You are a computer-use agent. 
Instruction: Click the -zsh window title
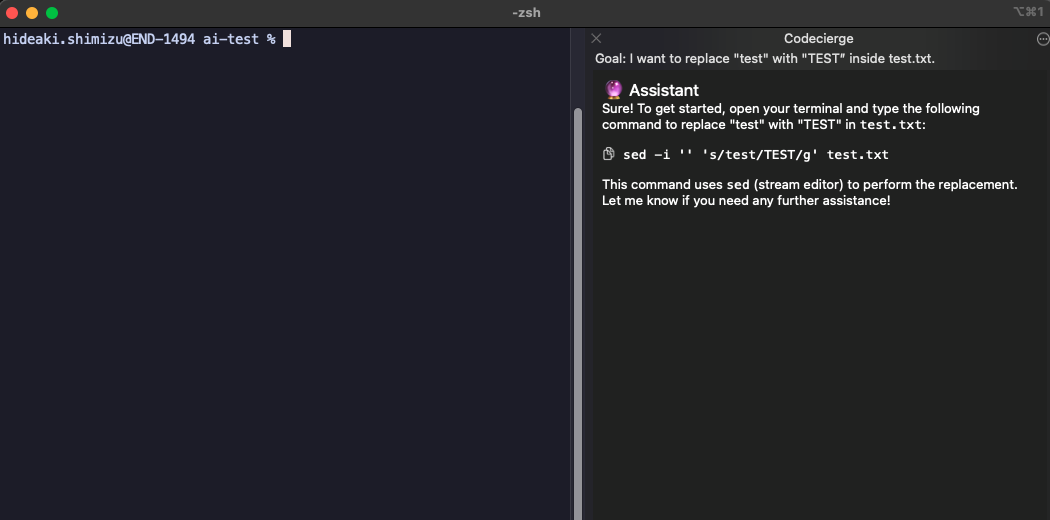(x=525, y=13)
